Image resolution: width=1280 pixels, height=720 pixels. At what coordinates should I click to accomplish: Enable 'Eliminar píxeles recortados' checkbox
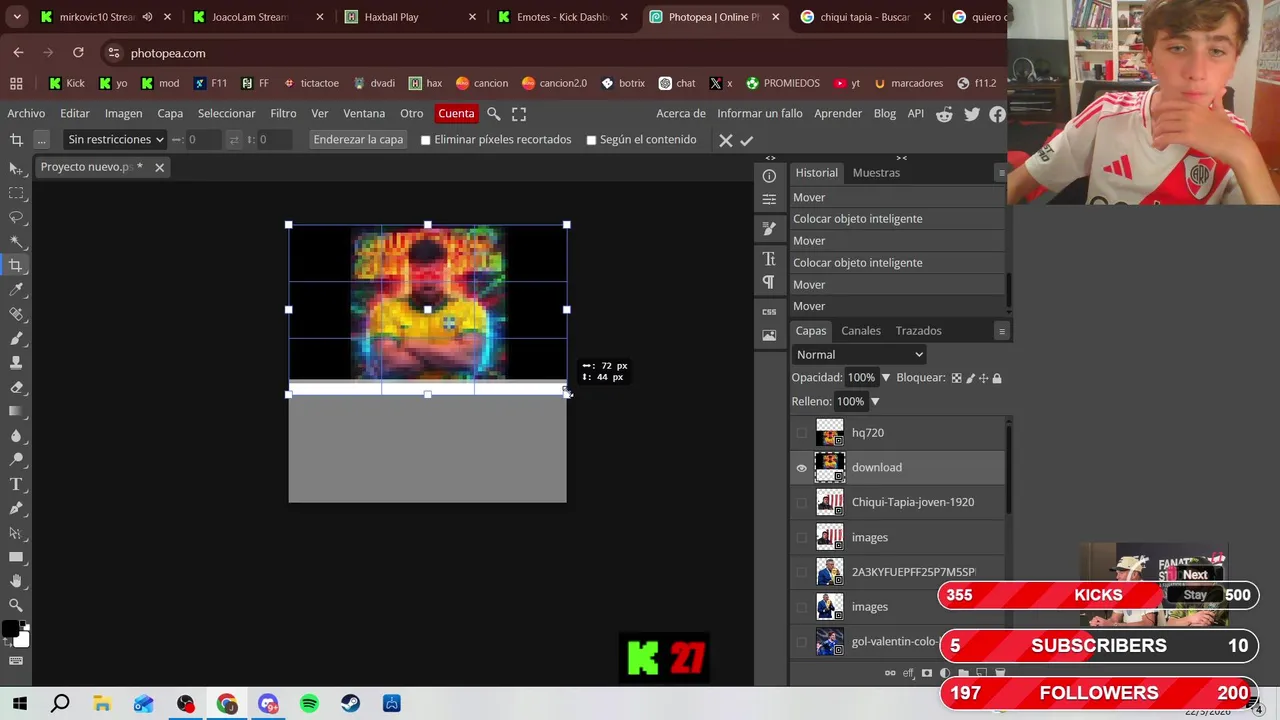[425, 140]
